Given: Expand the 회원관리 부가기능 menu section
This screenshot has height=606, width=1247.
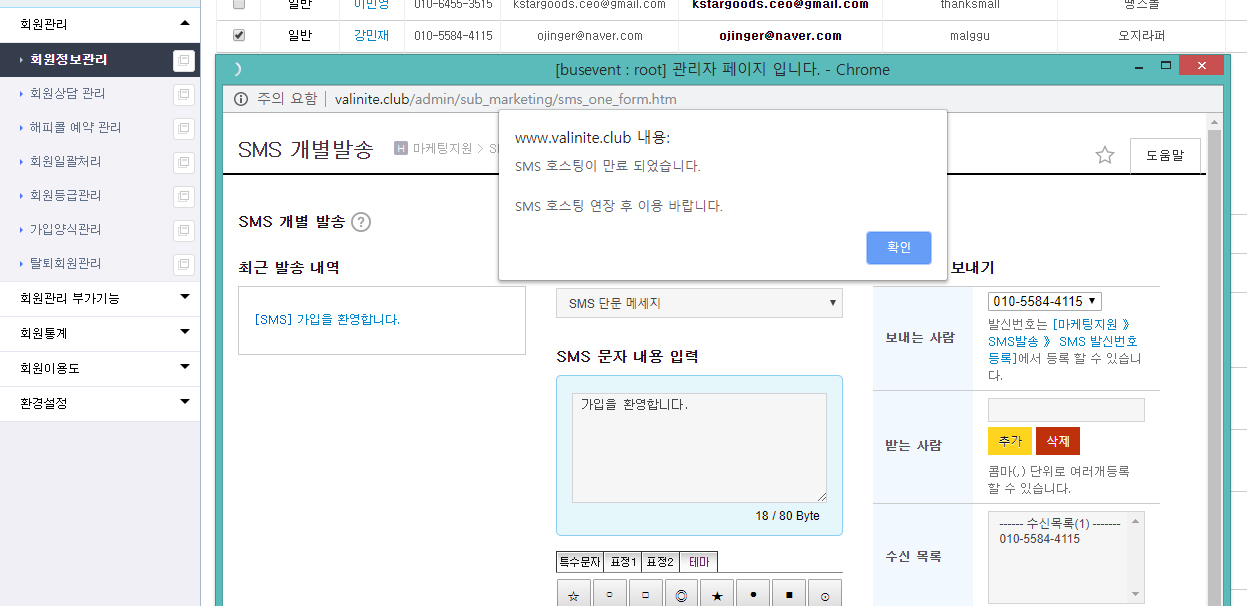Looking at the screenshot, I should 100,298.
